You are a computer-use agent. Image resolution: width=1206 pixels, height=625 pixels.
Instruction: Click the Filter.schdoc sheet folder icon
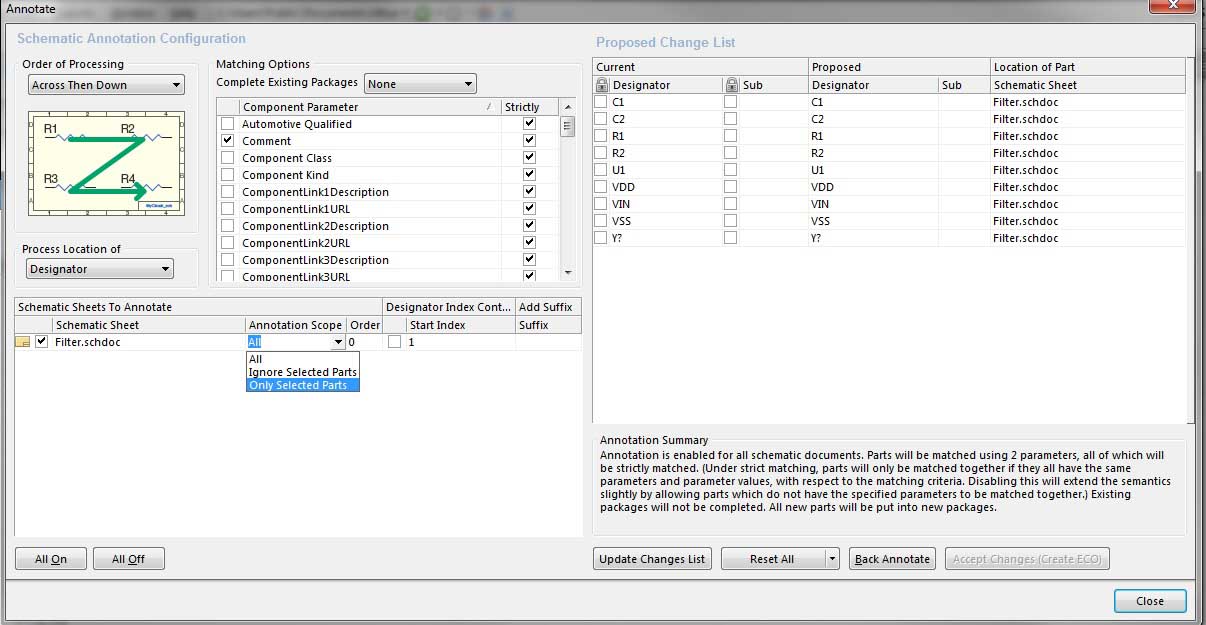coord(23,342)
